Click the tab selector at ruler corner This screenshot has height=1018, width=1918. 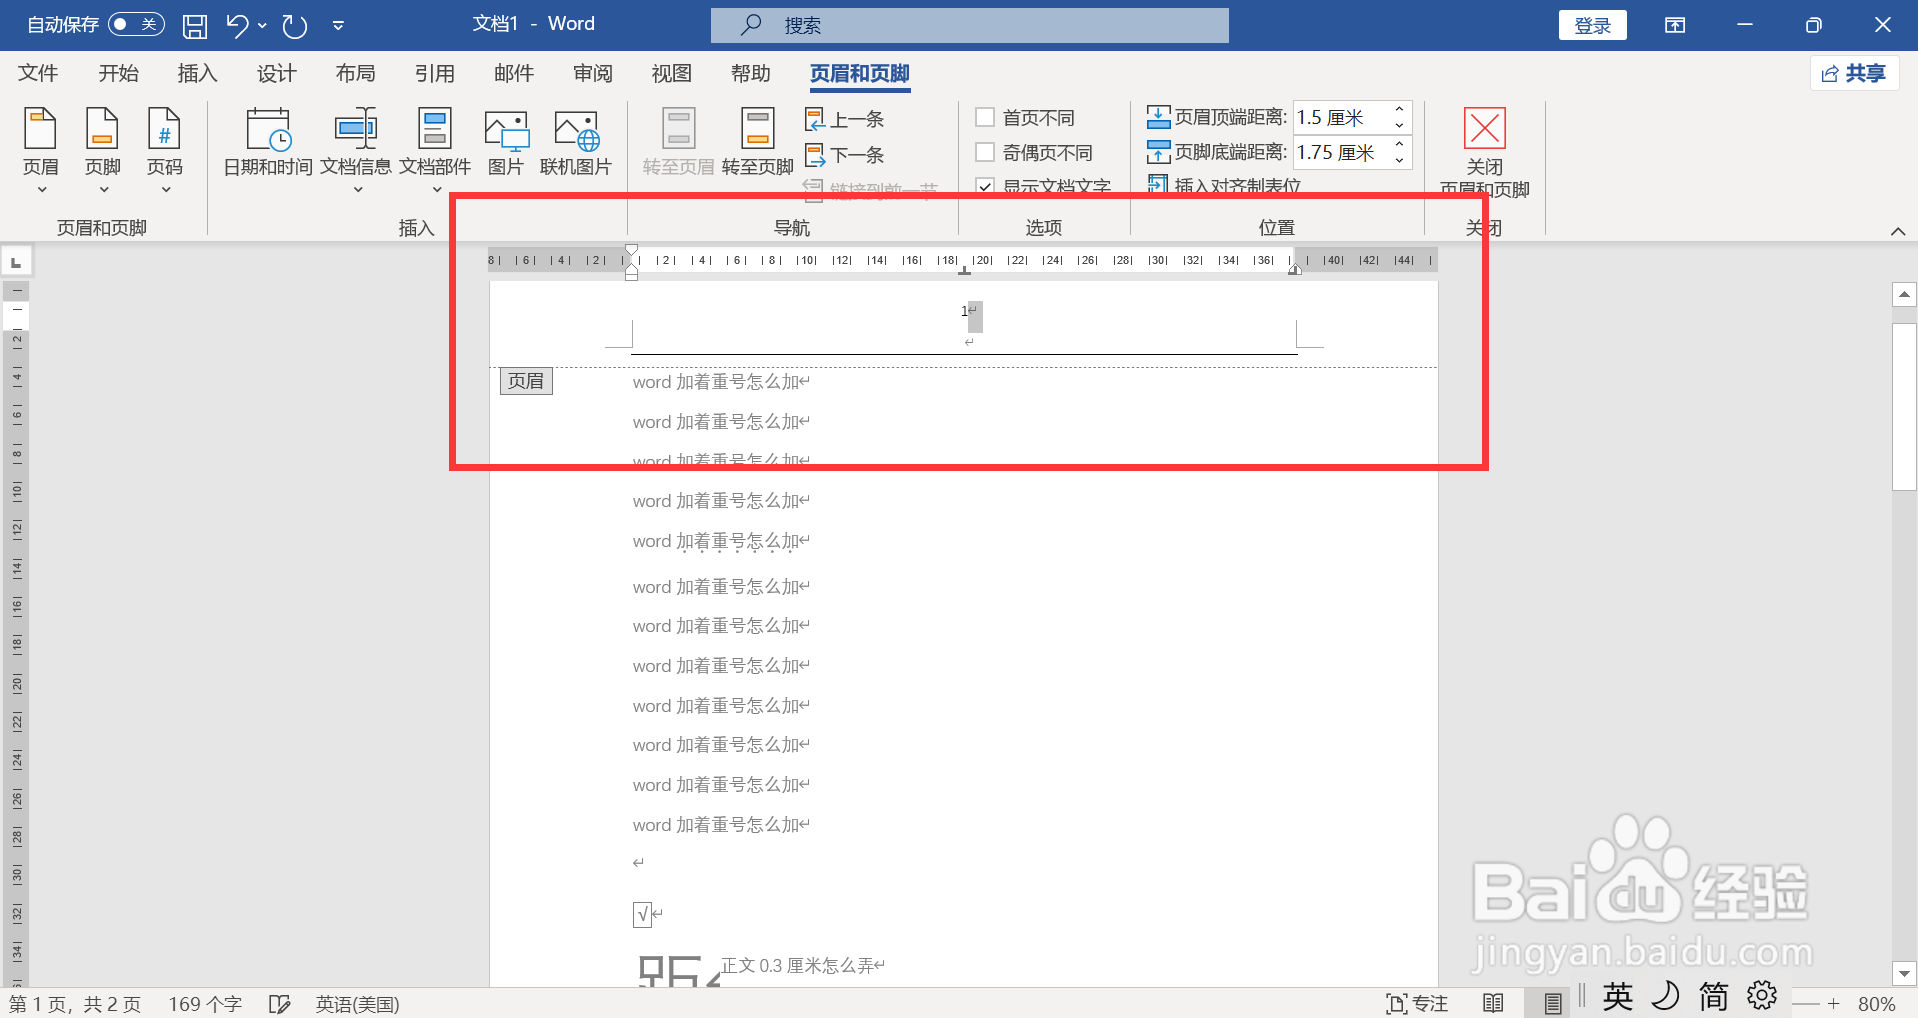16,261
